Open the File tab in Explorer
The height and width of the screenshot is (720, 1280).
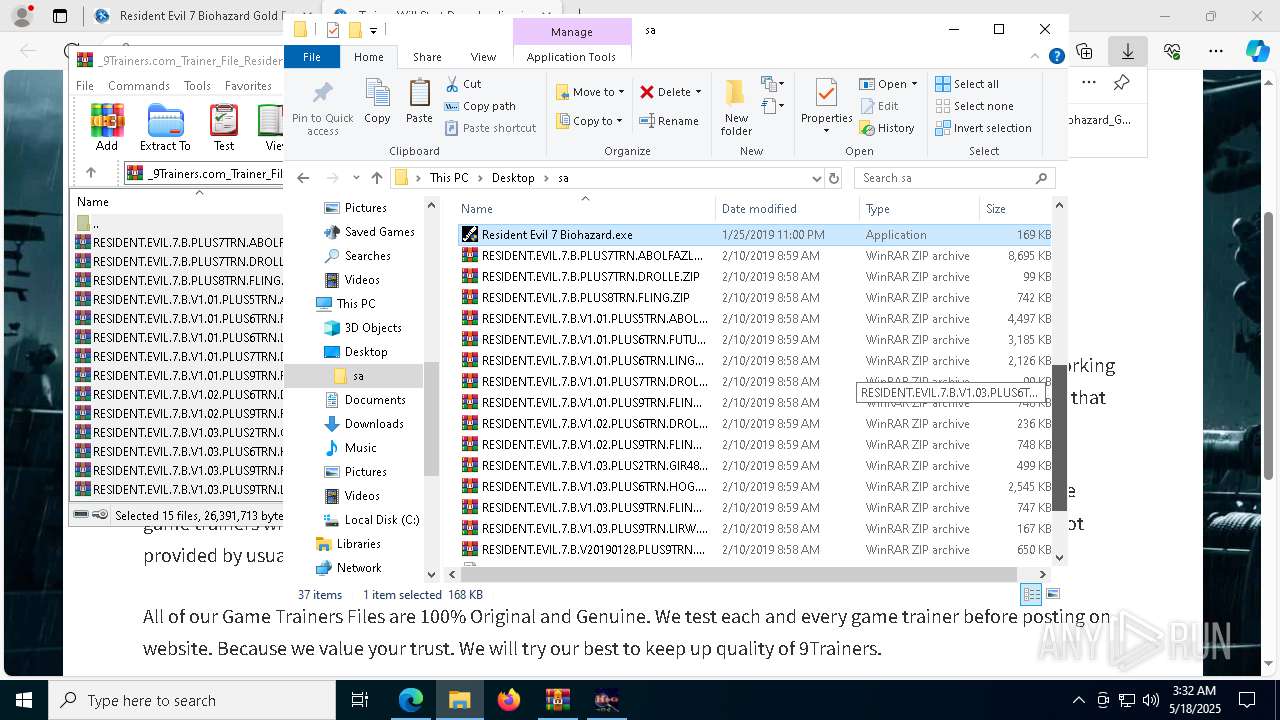point(312,57)
